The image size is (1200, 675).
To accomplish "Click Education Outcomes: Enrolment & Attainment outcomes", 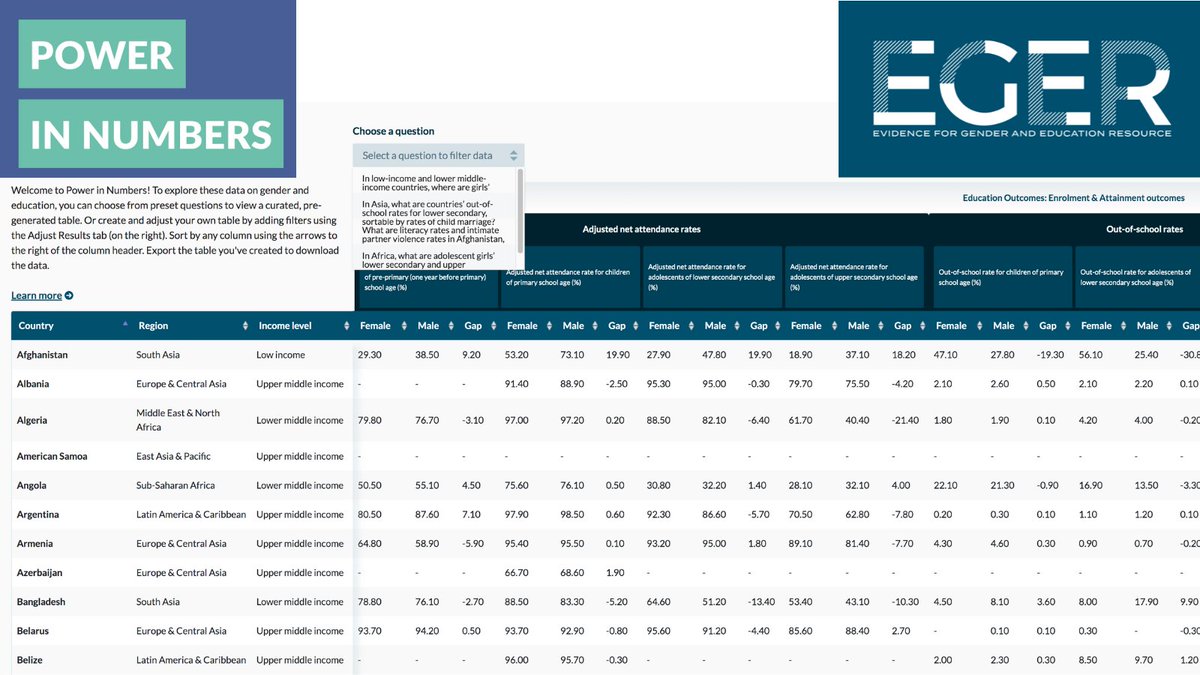I will pos(1073,198).
